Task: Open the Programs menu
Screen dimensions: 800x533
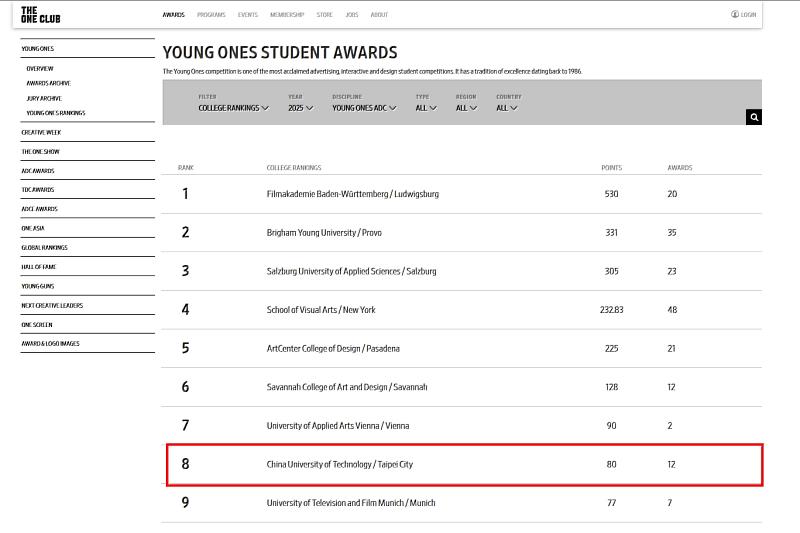Action: (x=211, y=15)
